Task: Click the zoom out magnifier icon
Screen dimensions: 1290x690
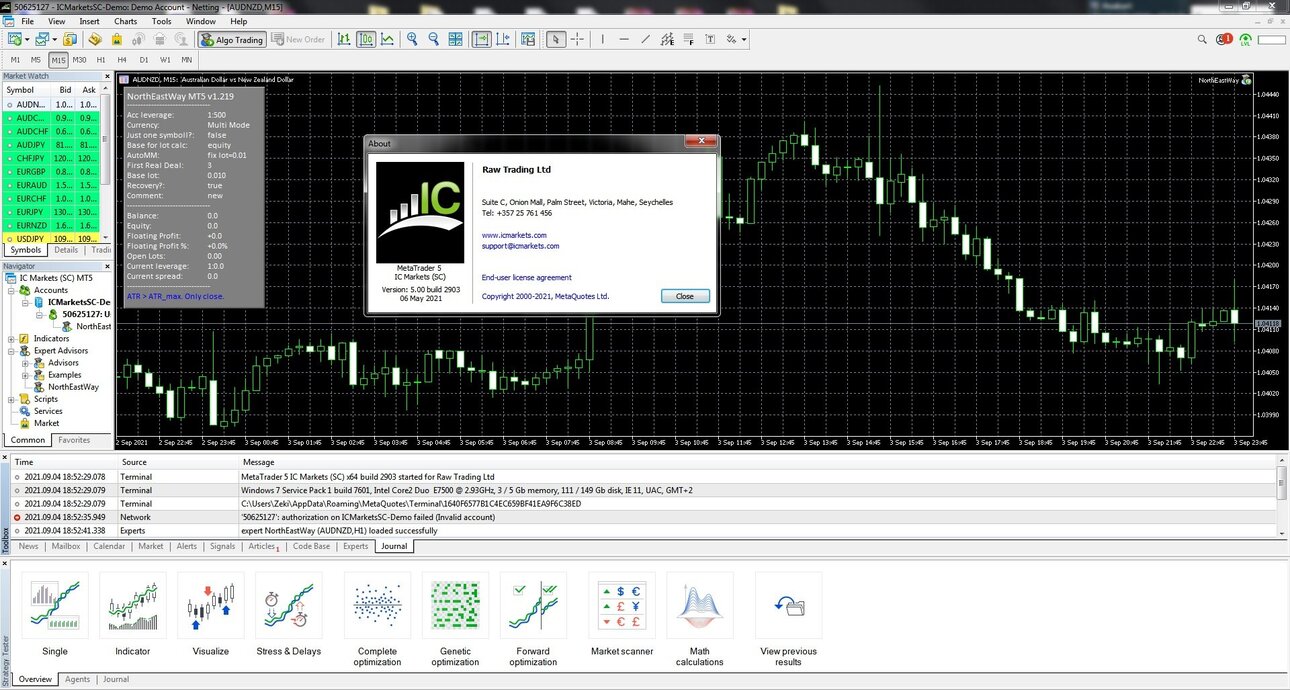Action: click(434, 39)
